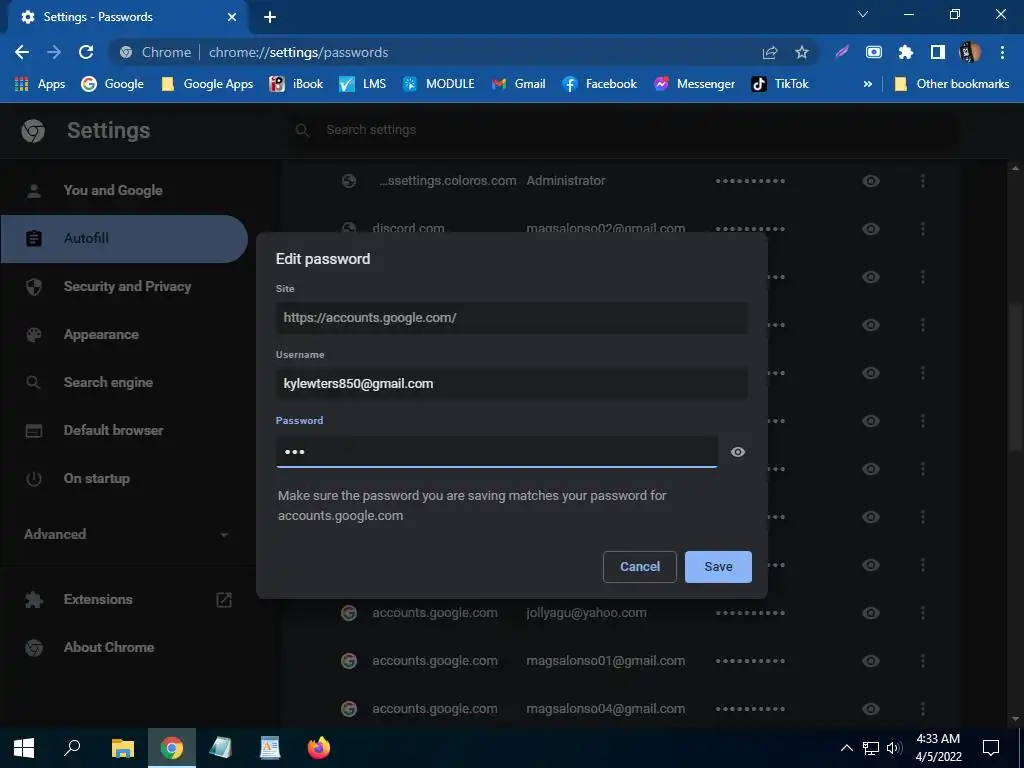Open the Windows Start menu
Screen dimensions: 1024x768
click(x=24, y=748)
